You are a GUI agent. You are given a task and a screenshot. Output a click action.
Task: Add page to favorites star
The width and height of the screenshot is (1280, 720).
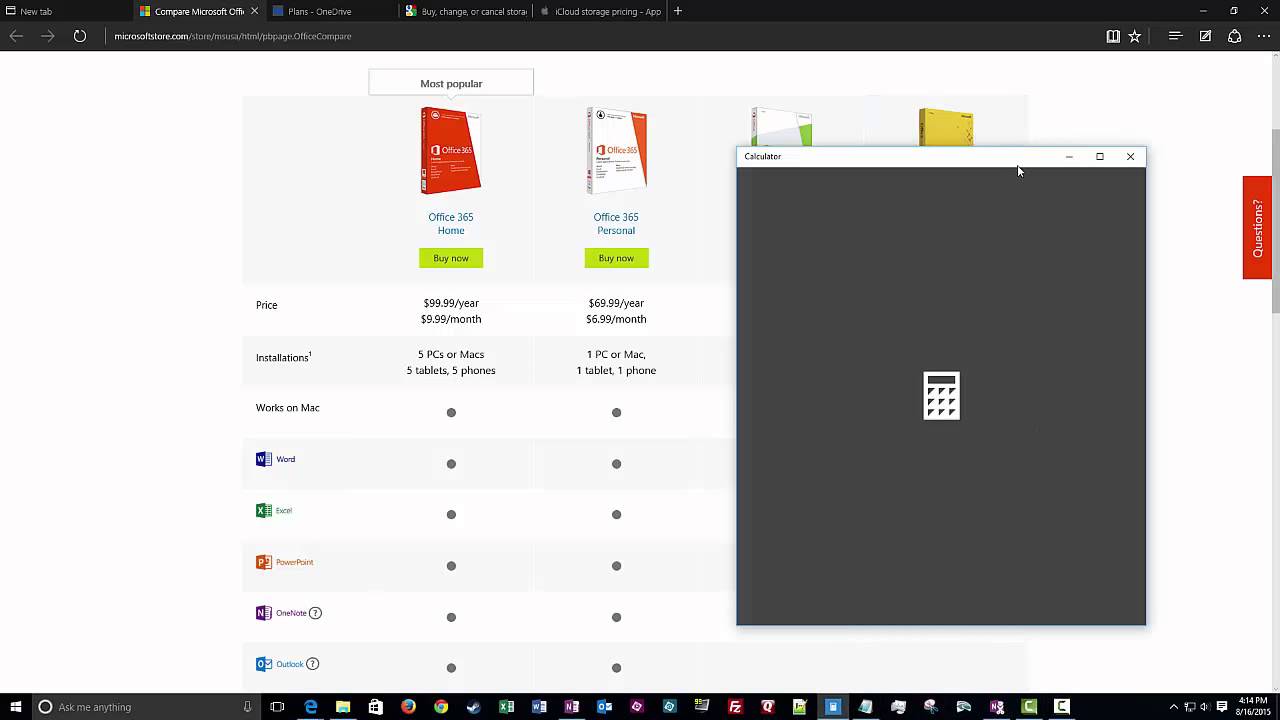(1135, 36)
